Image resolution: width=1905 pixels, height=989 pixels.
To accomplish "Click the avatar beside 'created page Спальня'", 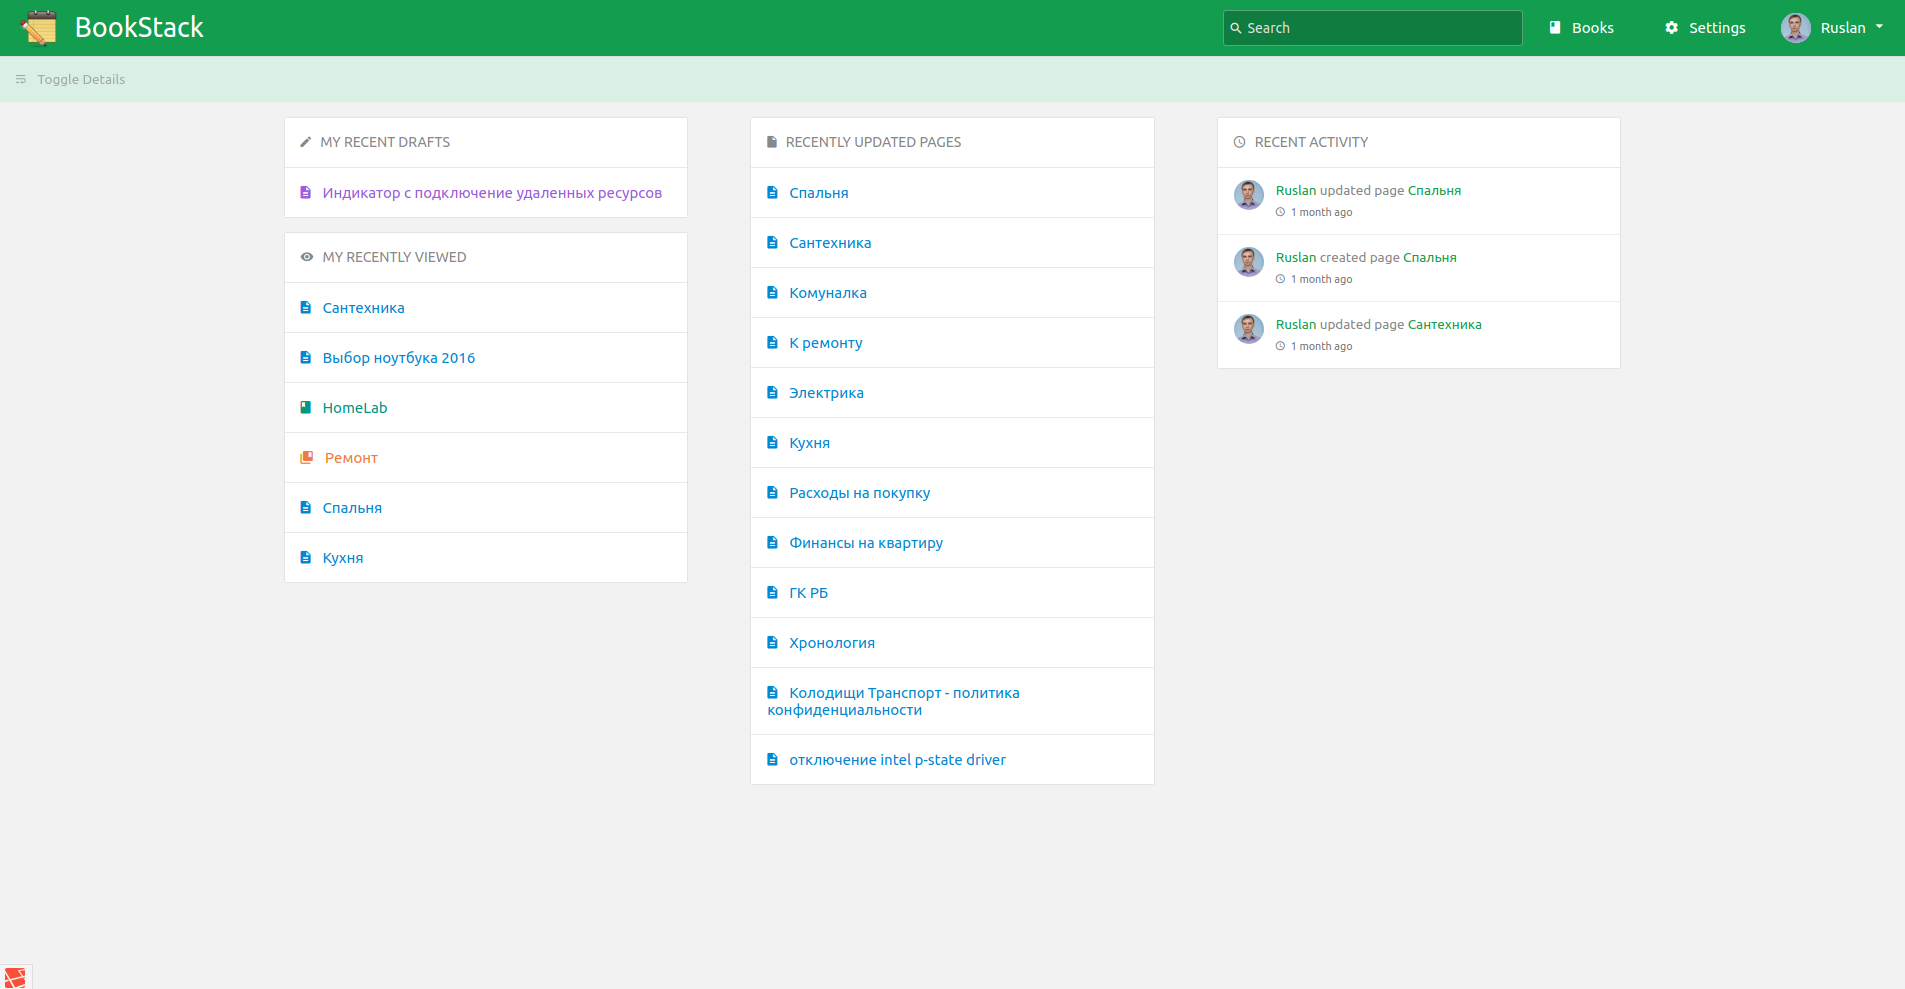I will [1248, 262].
